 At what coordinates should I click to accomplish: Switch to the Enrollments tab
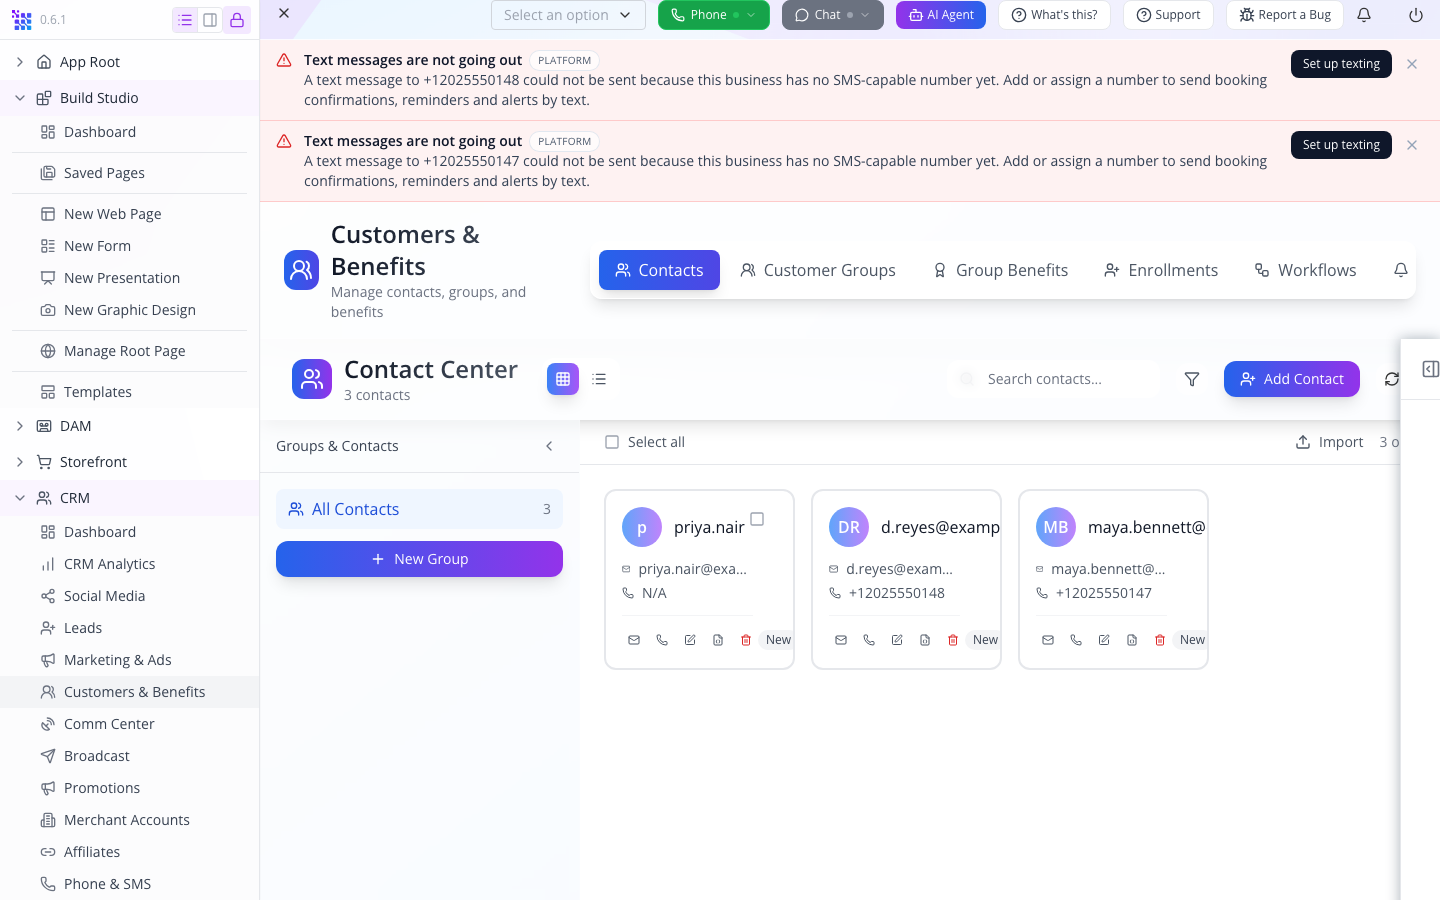click(x=1161, y=270)
